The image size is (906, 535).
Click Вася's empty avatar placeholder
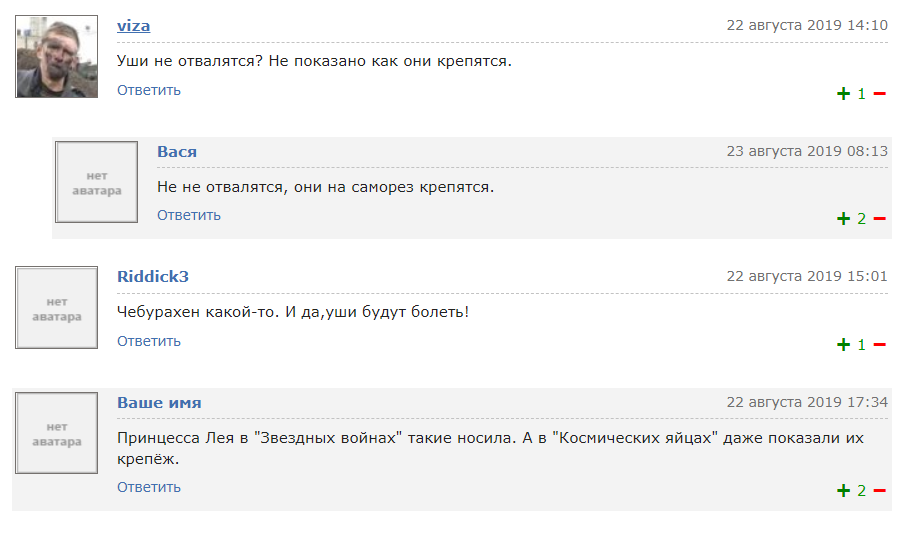click(96, 182)
